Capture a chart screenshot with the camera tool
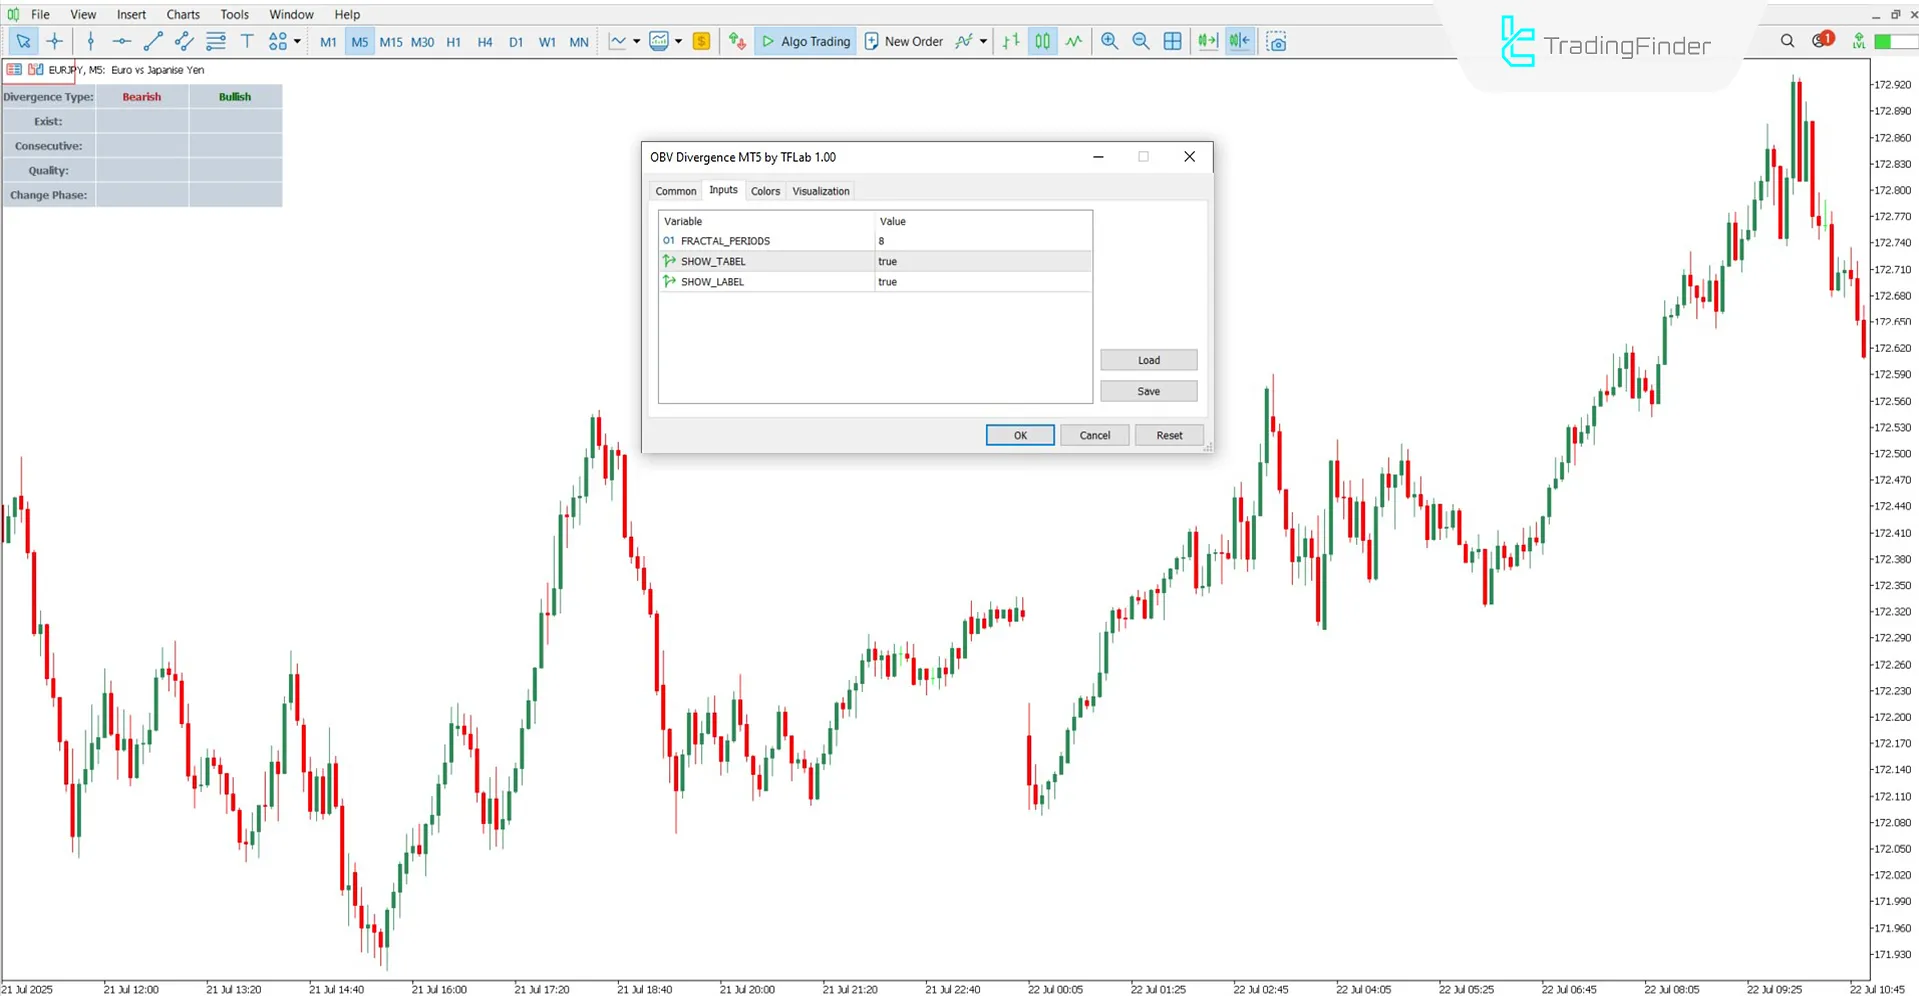 1277,41
